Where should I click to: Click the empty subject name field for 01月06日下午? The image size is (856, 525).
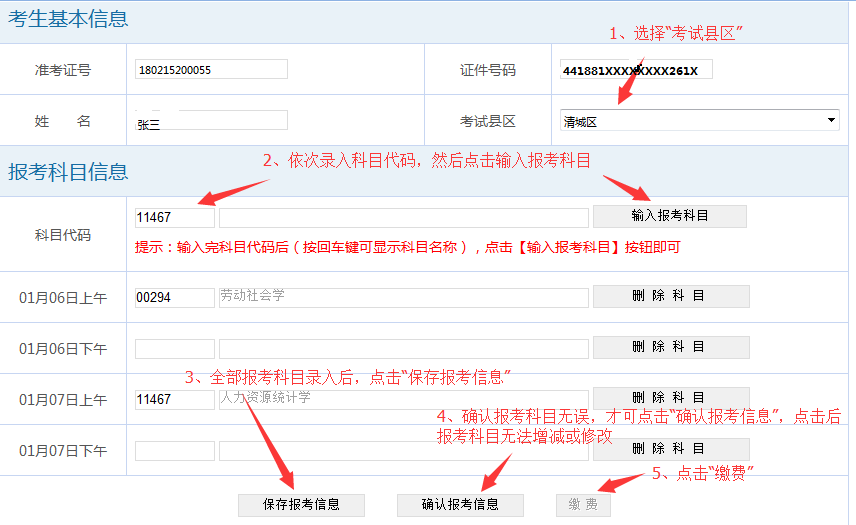pyautogui.click(x=404, y=349)
